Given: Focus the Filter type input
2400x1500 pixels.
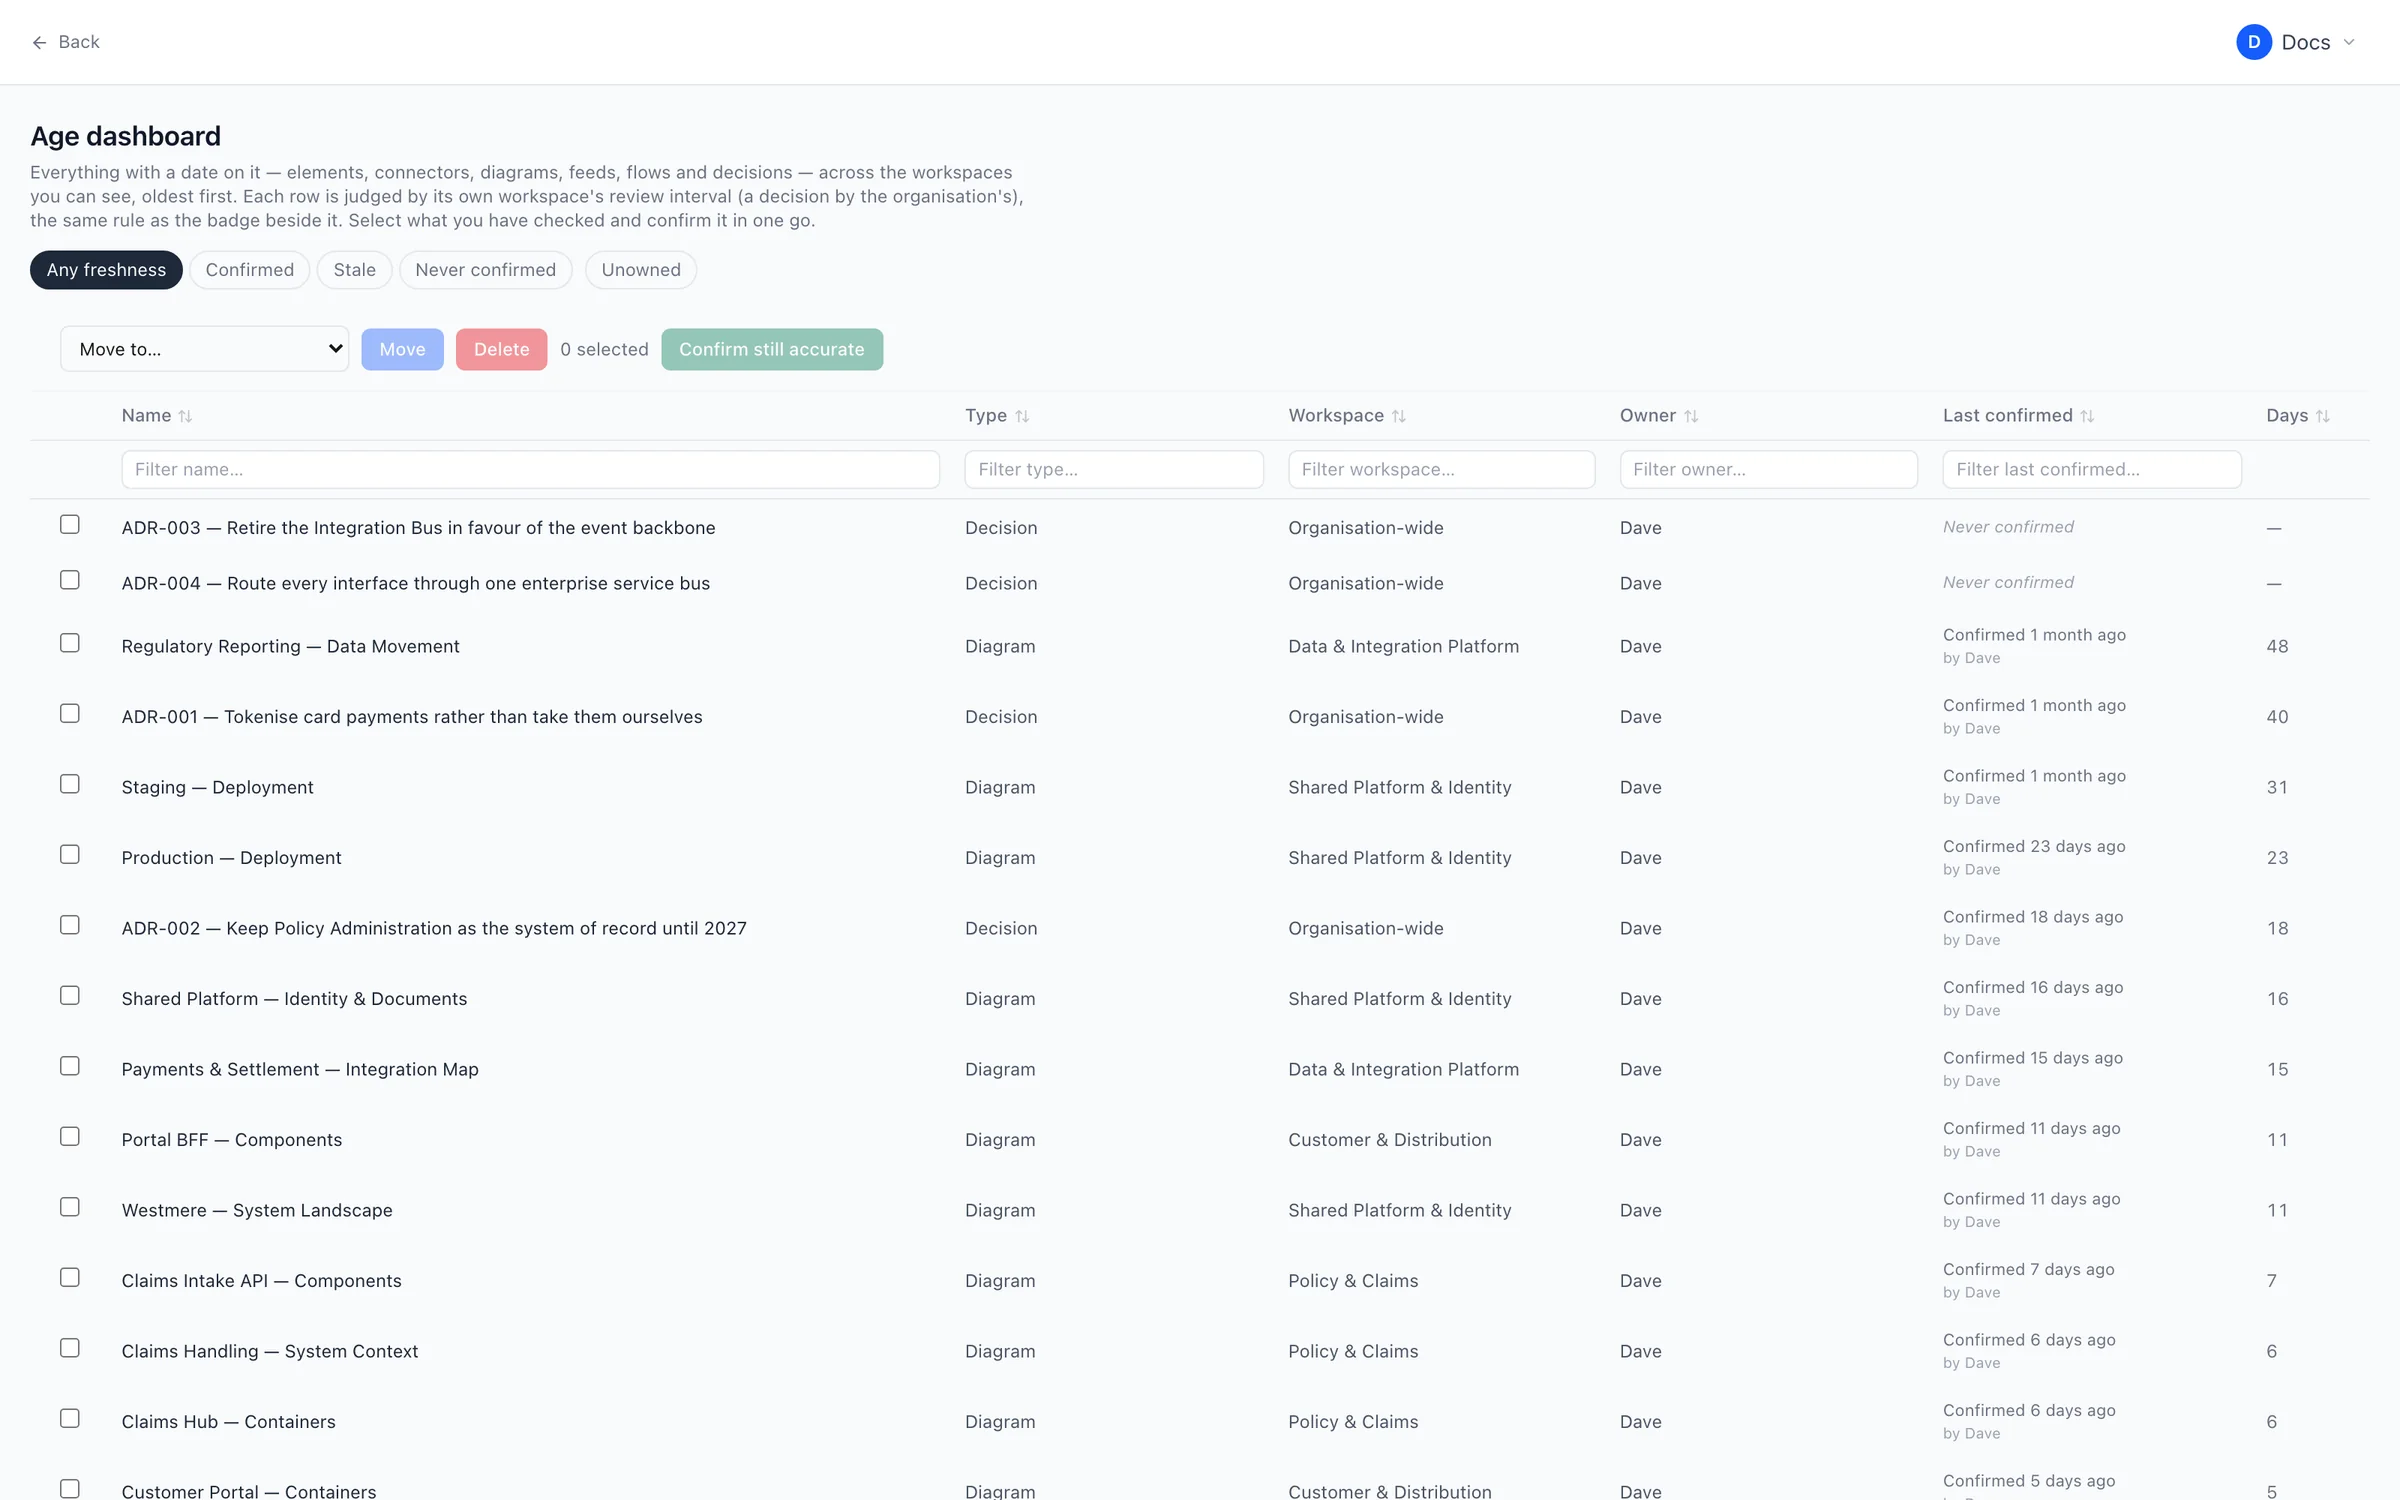Looking at the screenshot, I should (x=1114, y=469).
